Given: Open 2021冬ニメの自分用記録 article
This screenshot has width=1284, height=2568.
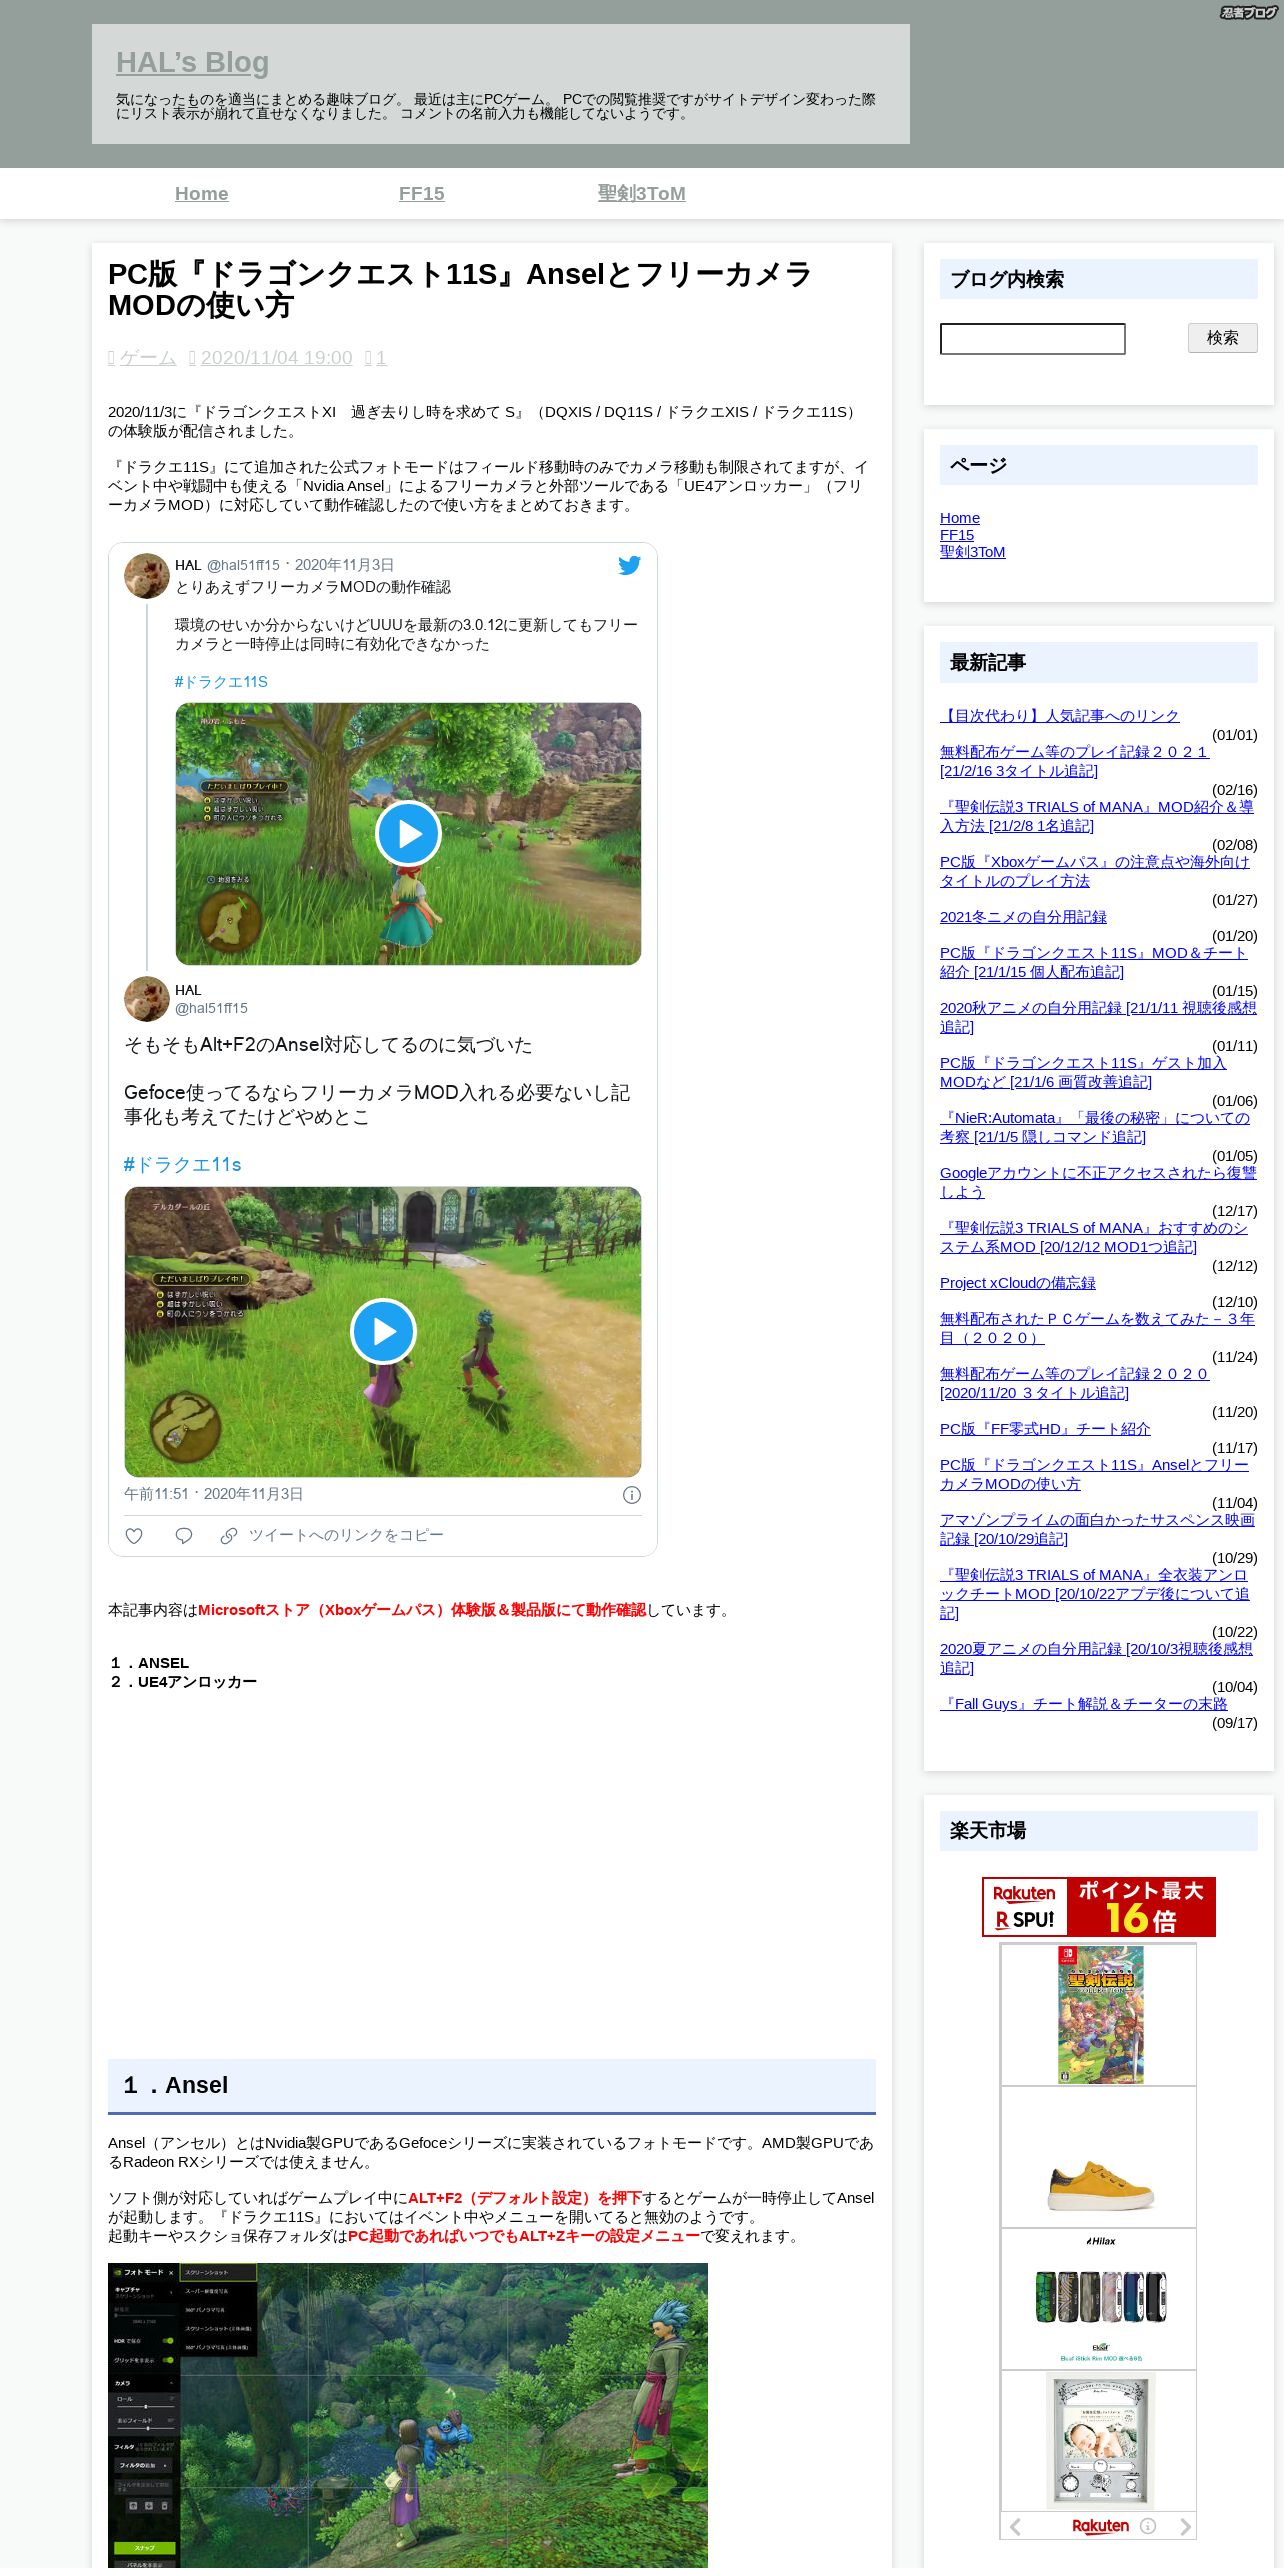Looking at the screenshot, I should point(1023,917).
